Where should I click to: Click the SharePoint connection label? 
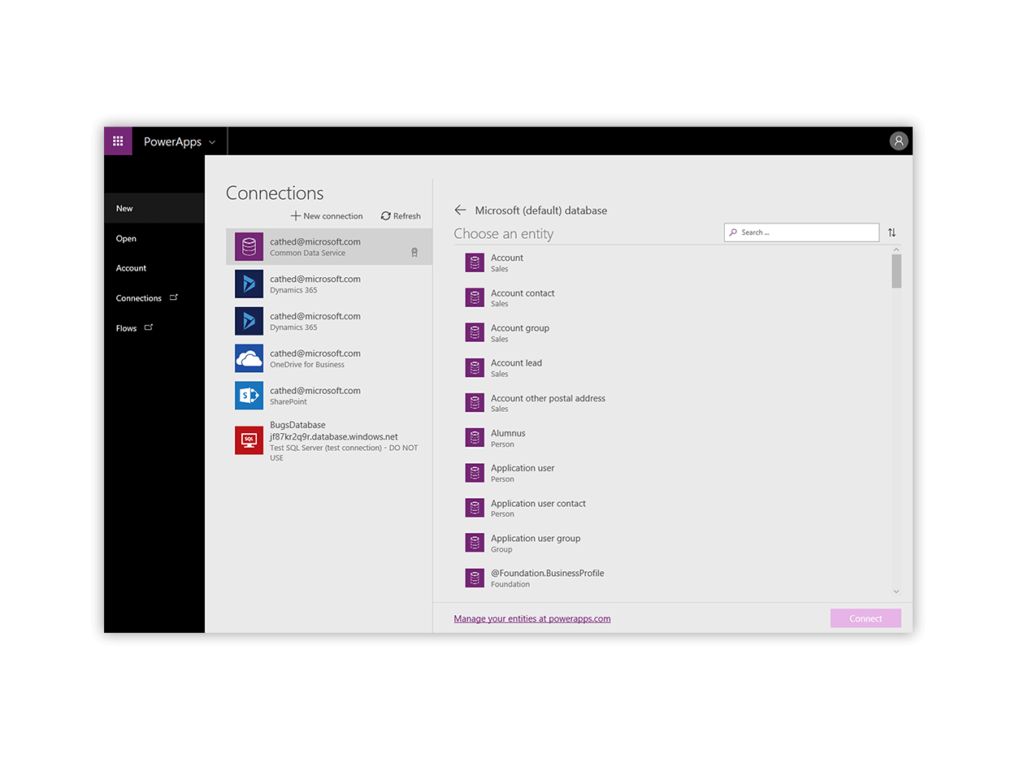(288, 402)
